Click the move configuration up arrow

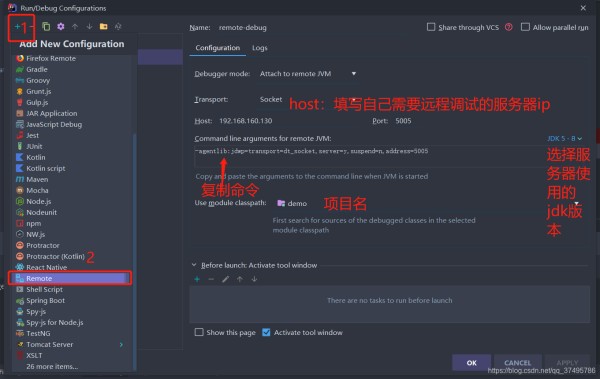point(75,26)
